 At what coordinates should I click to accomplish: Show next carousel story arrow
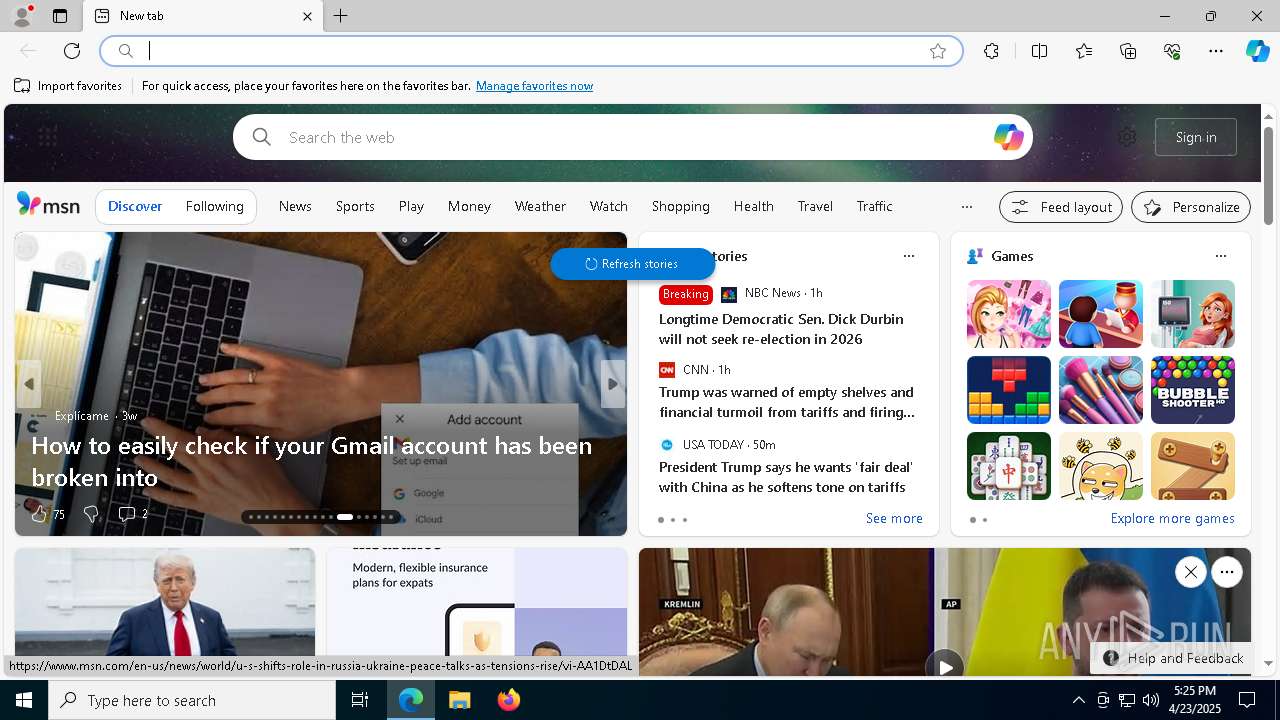point(613,384)
